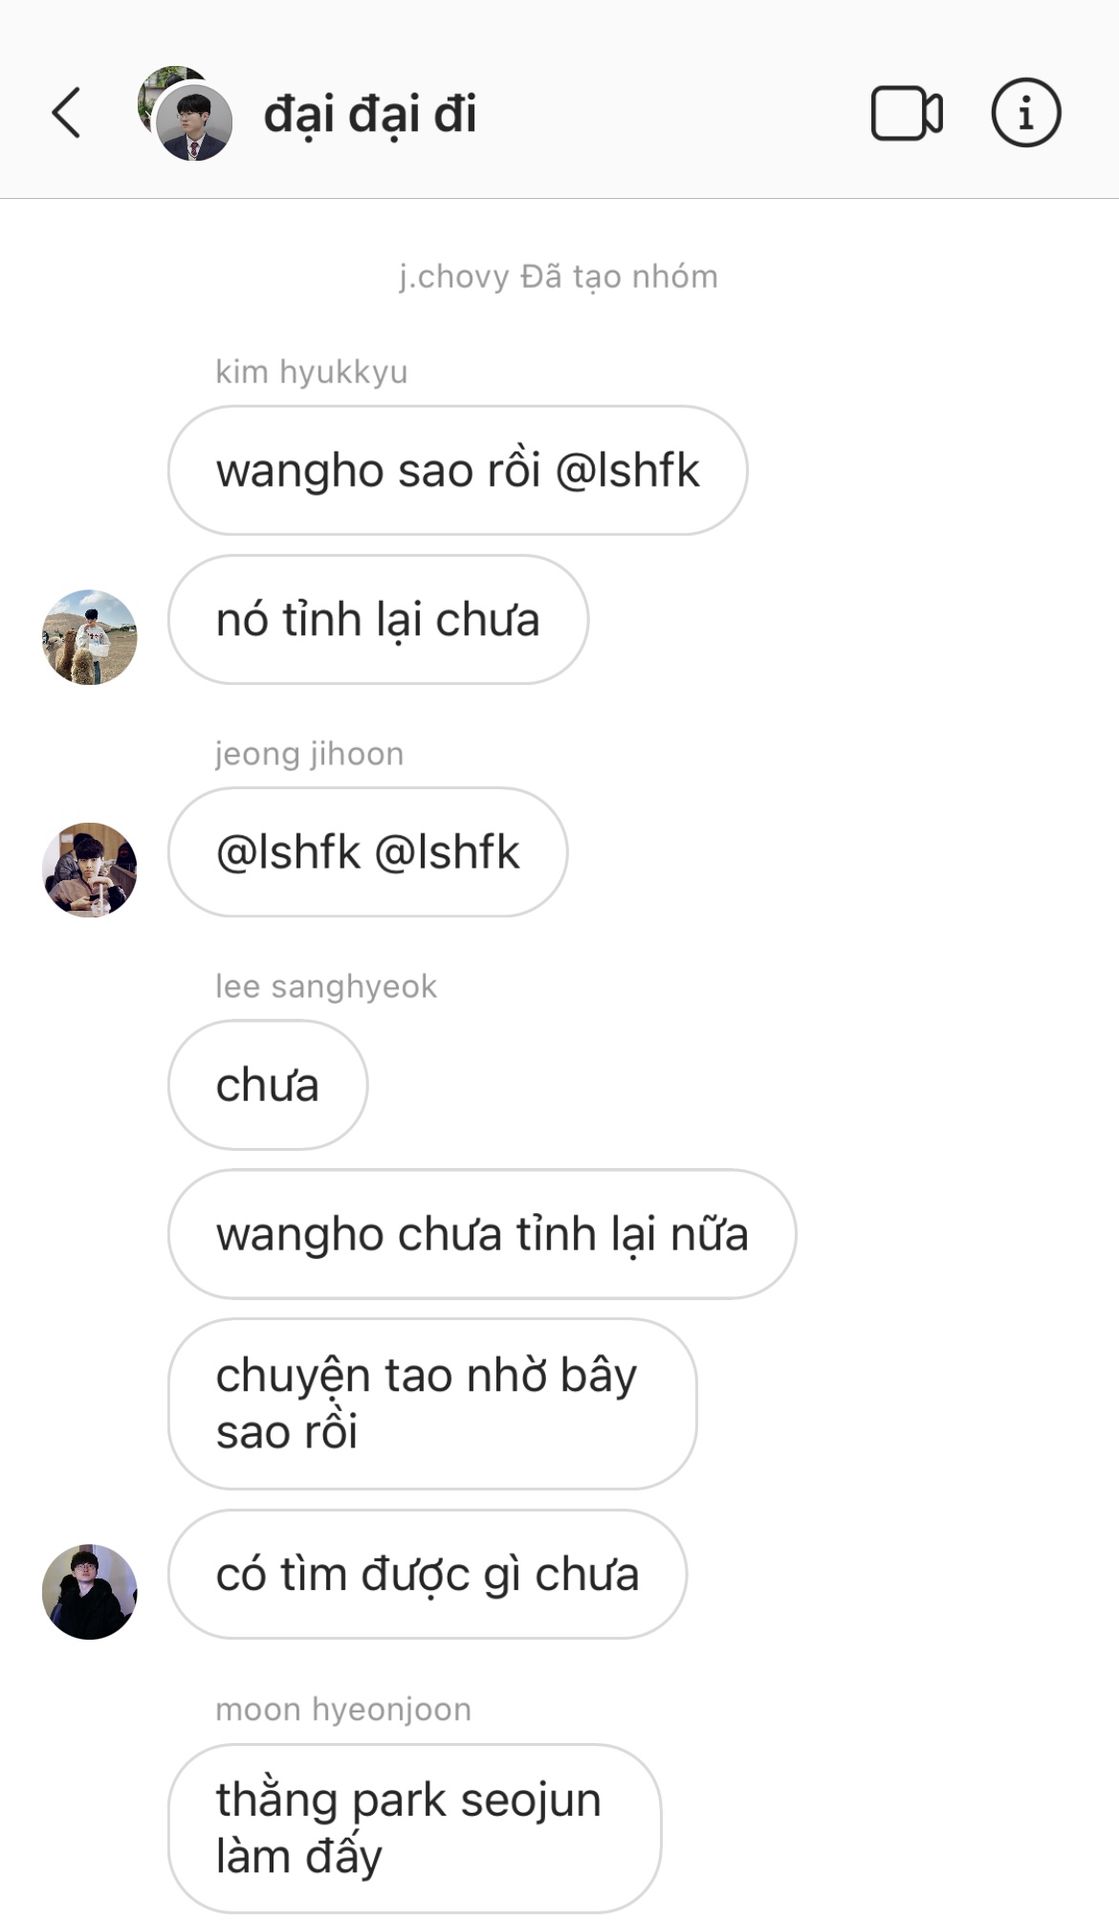The image size is (1119, 1920).
Task: Start a video call
Action: coord(906,113)
